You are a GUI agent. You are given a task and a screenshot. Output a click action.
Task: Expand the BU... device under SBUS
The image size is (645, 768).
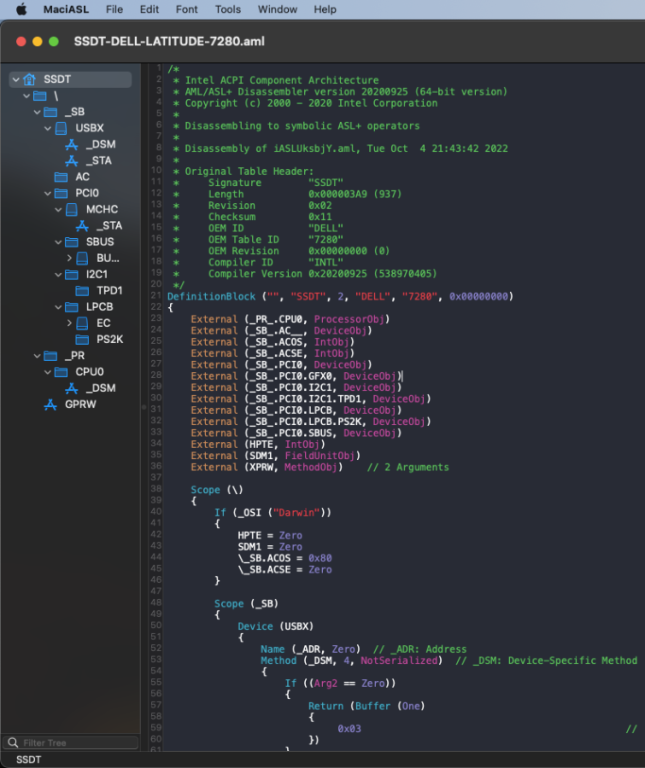[x=69, y=258]
